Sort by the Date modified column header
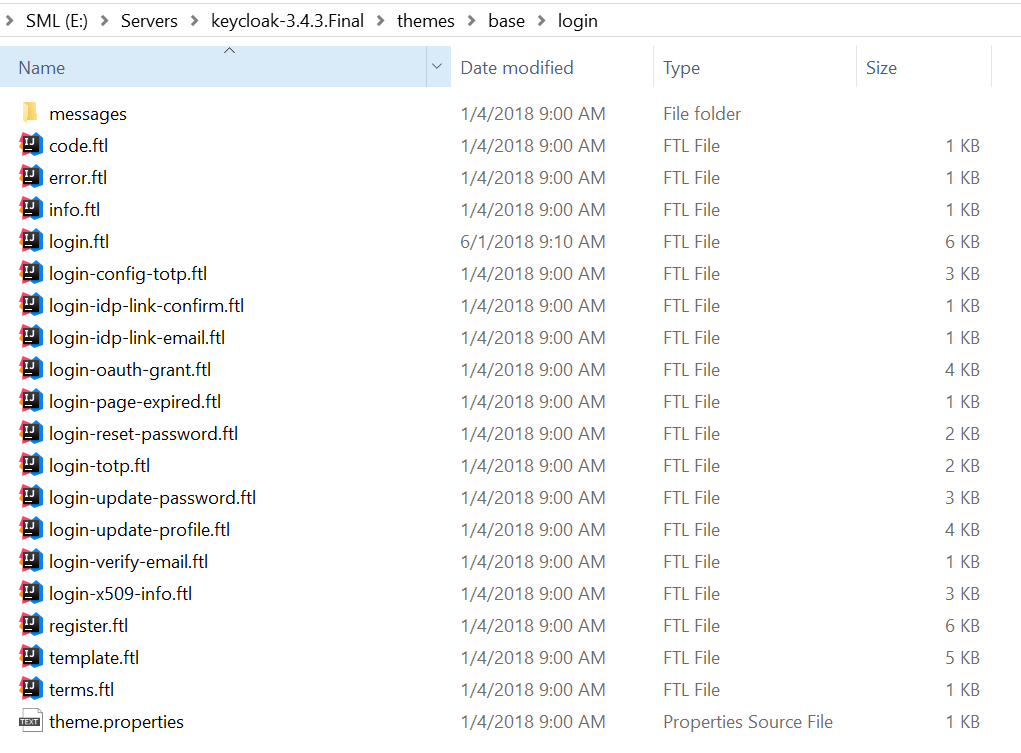 (552, 66)
